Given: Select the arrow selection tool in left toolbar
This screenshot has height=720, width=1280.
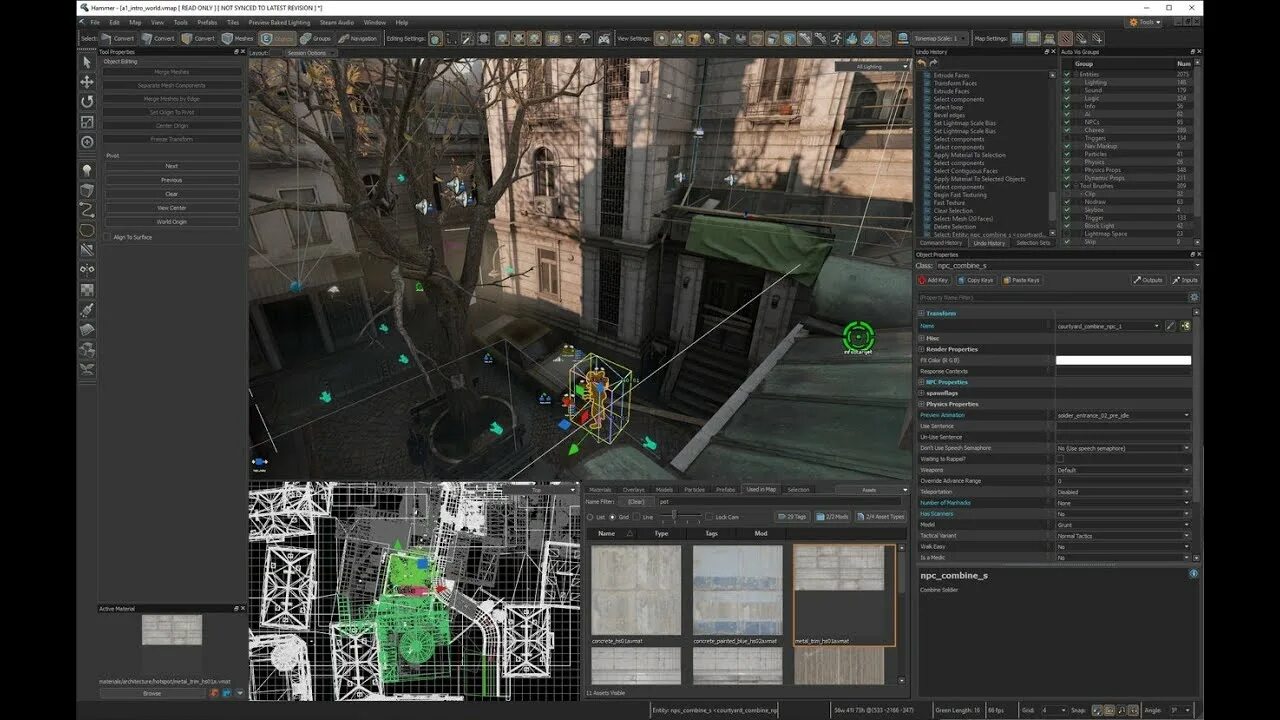Looking at the screenshot, I should pos(87,62).
